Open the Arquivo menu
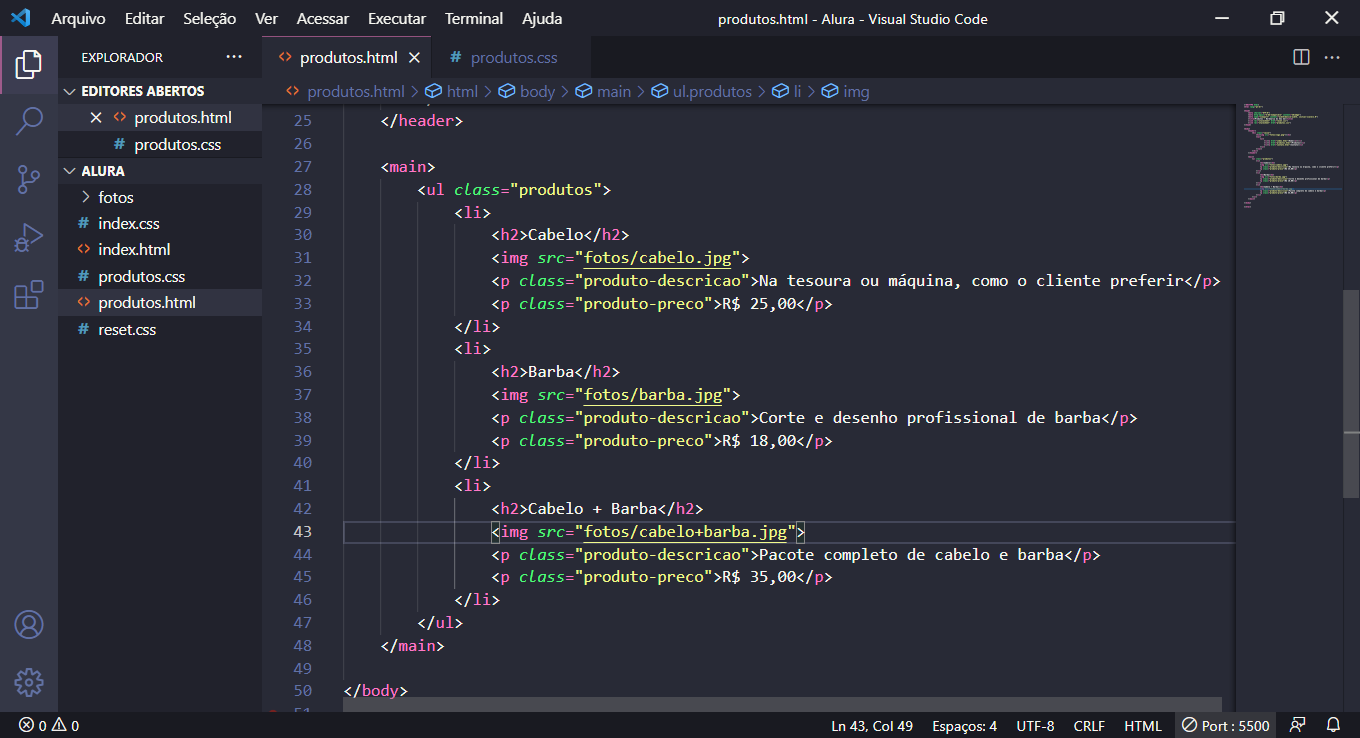The height and width of the screenshot is (738, 1360). (x=78, y=18)
